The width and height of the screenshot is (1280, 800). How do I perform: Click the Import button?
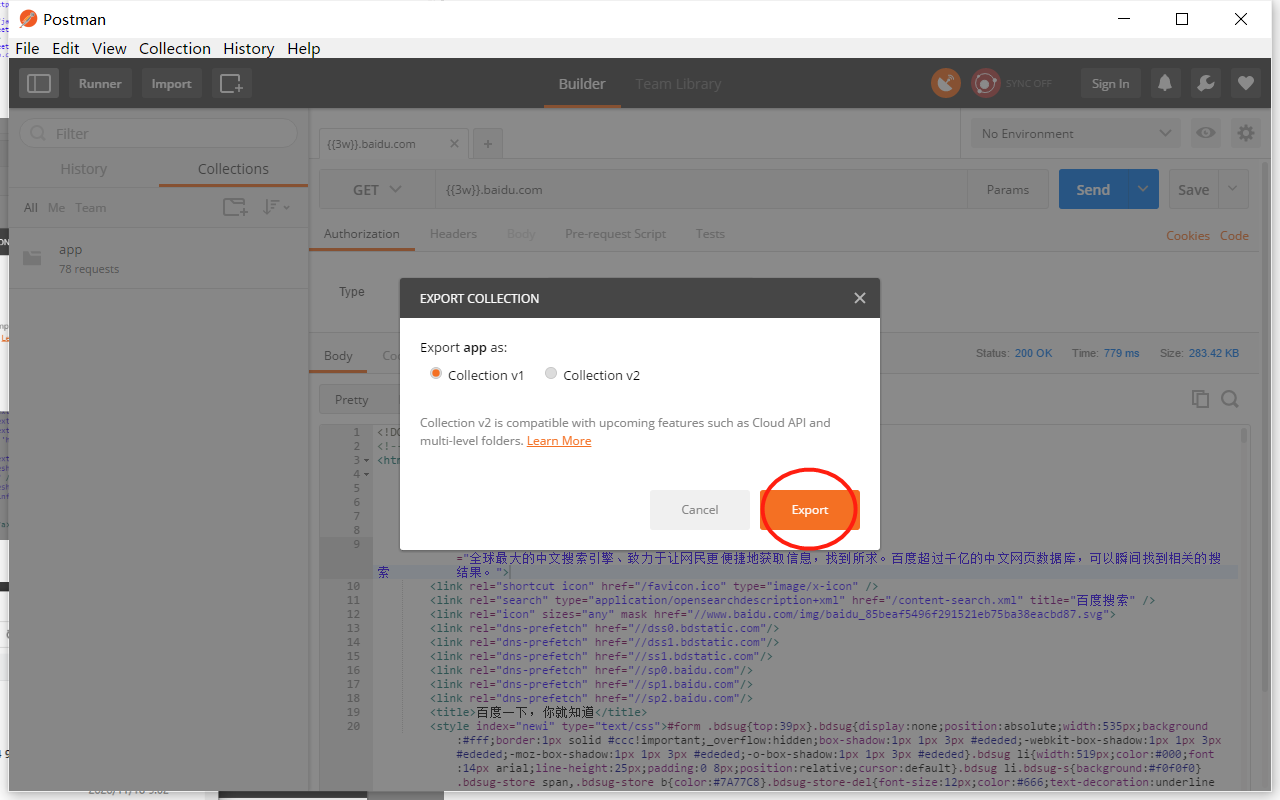click(x=171, y=84)
